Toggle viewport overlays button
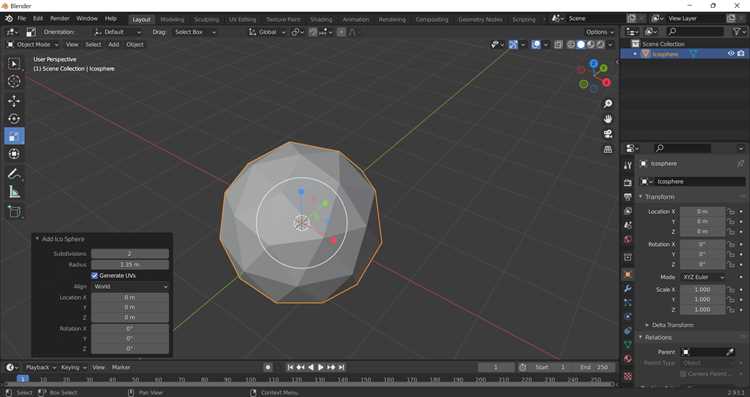 tap(536, 44)
